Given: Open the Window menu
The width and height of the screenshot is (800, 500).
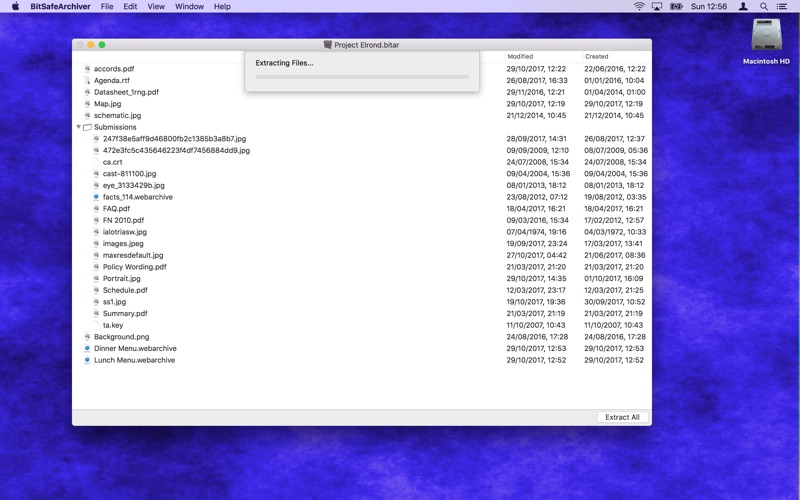Looking at the screenshot, I should [x=189, y=6].
